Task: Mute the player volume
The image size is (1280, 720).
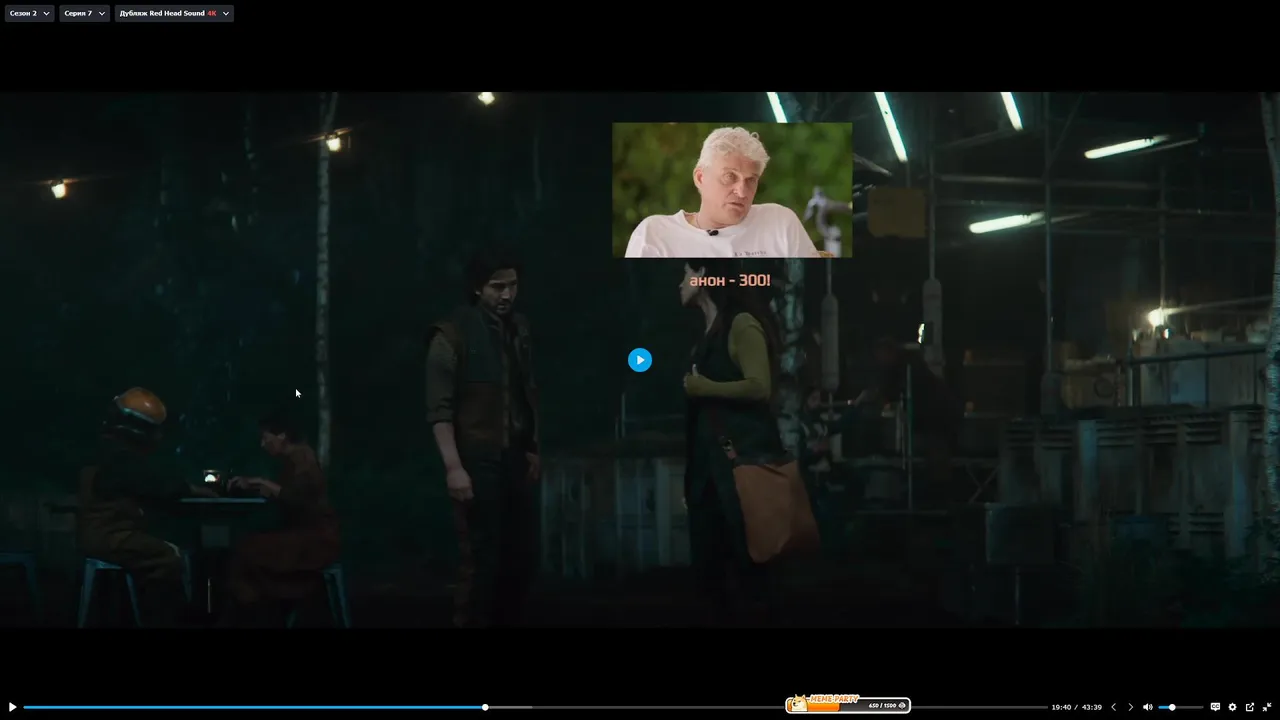Action: pyautogui.click(x=1148, y=707)
